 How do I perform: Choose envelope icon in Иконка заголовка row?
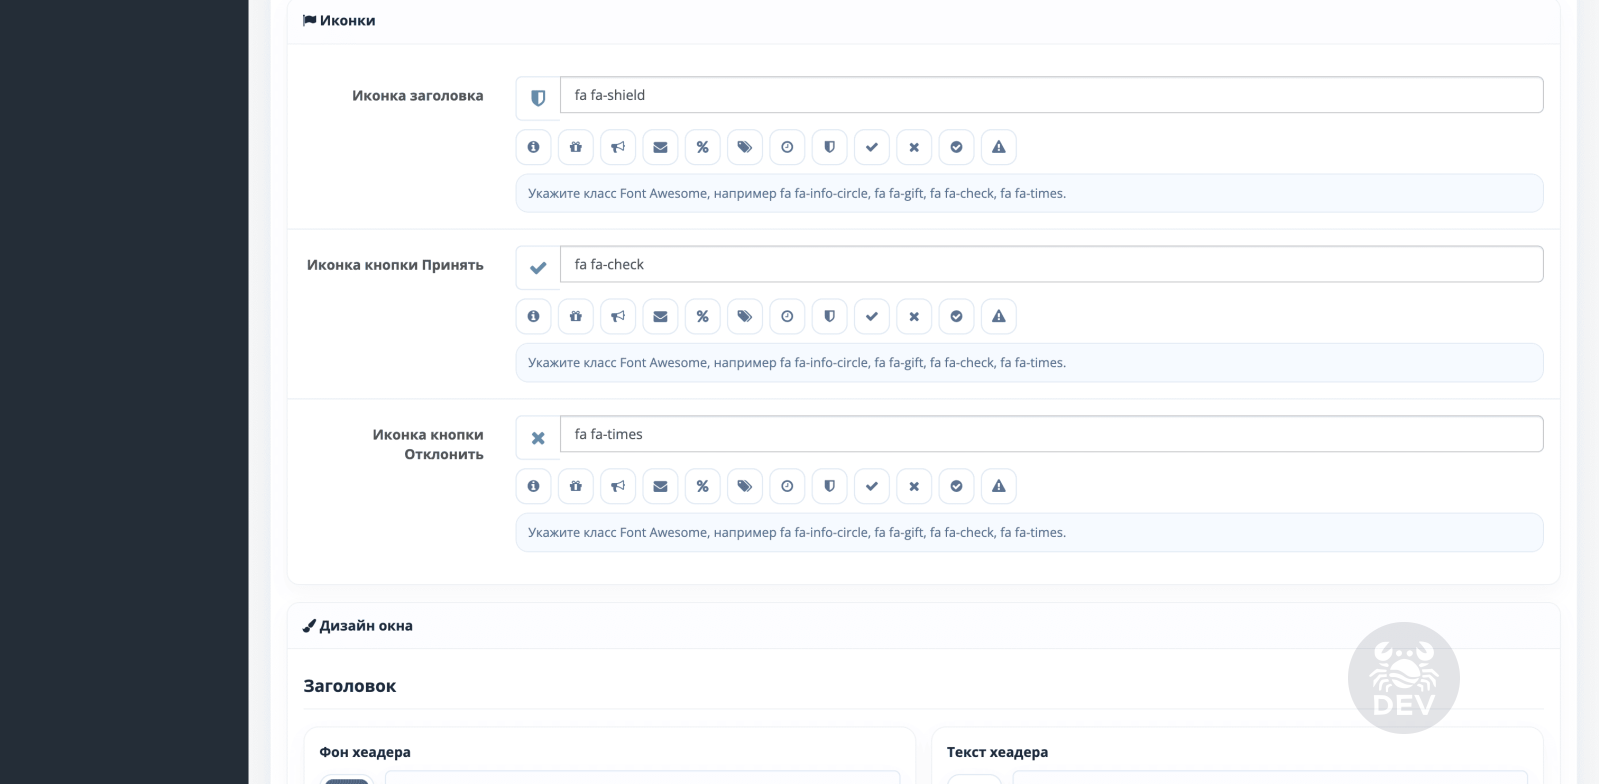click(660, 147)
